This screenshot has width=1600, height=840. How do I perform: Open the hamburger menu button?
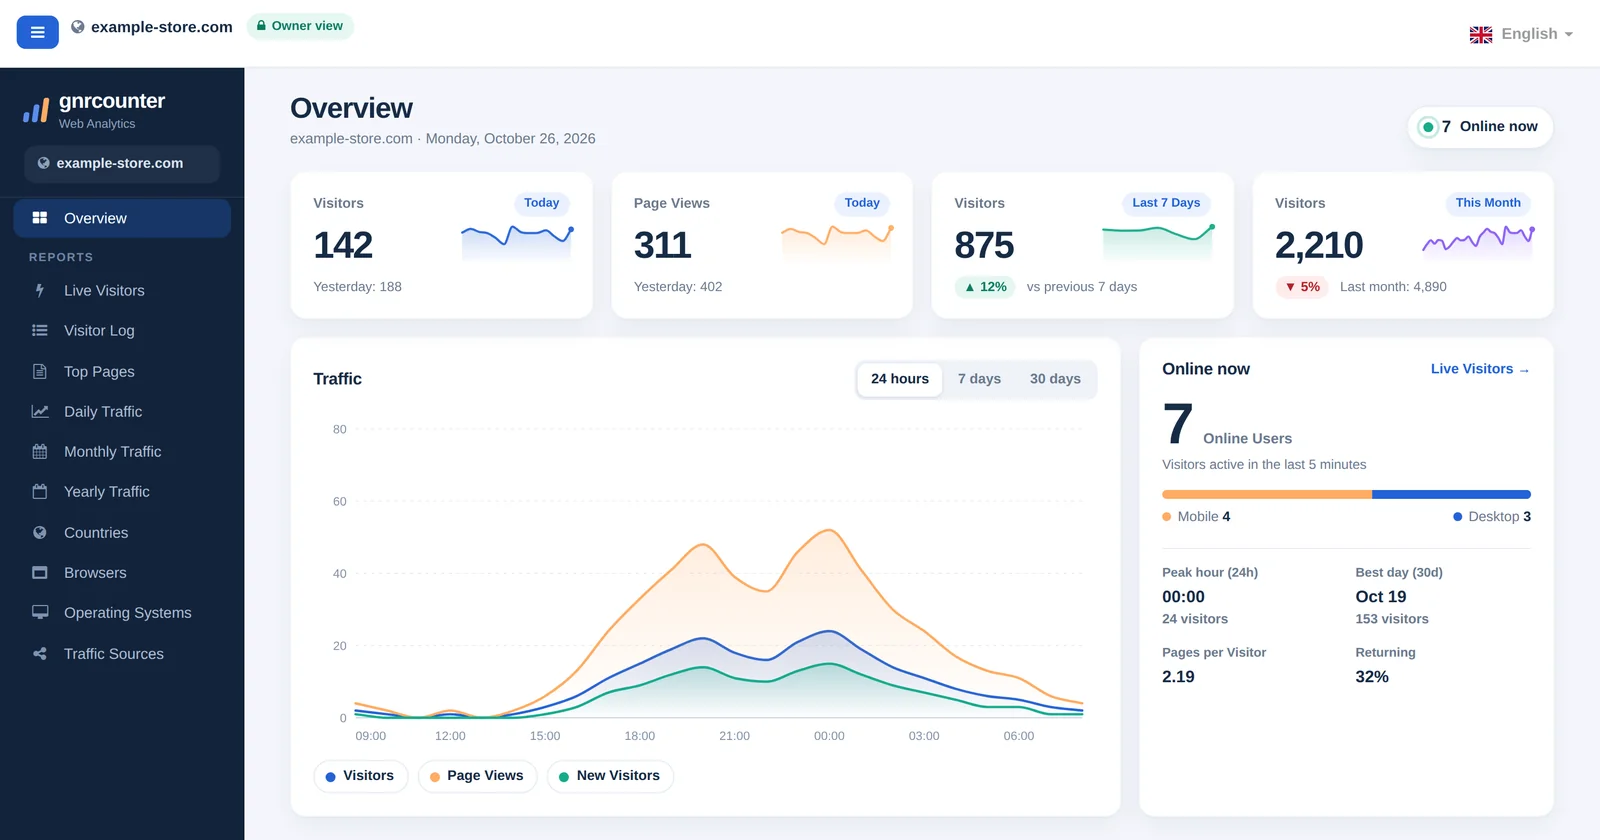click(37, 32)
